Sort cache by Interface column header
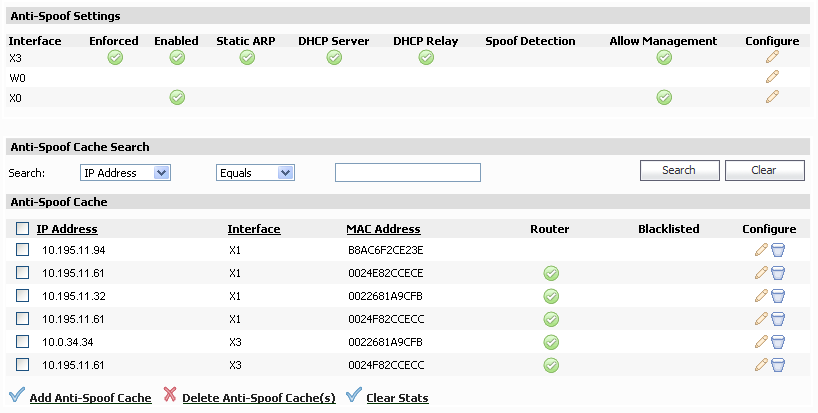This screenshot has width=818, height=413. pos(254,229)
